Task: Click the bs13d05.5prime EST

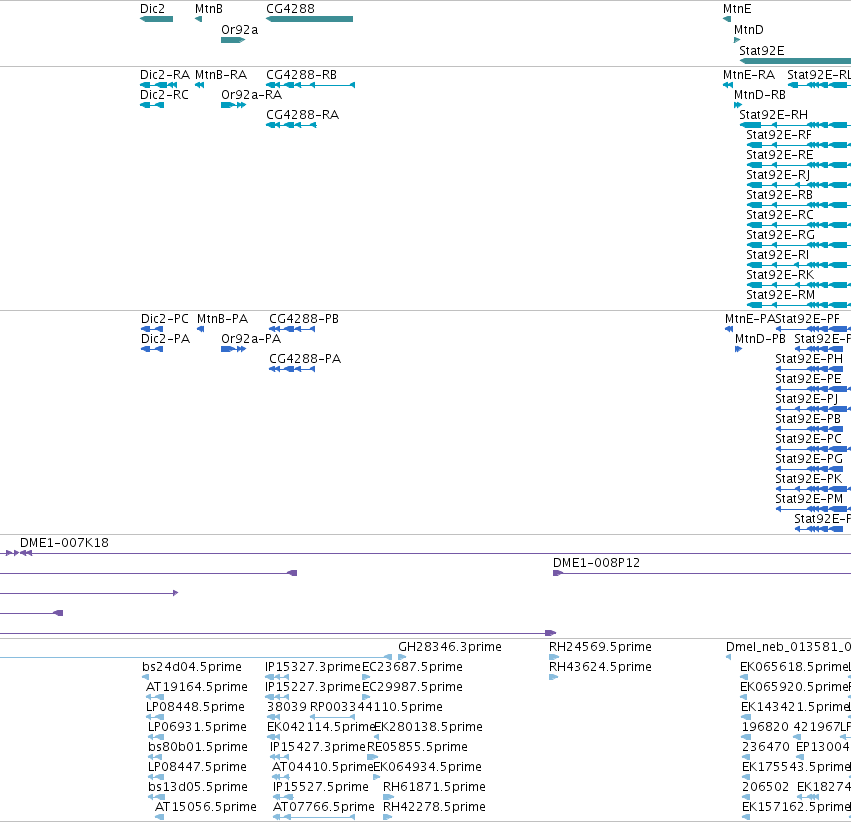Action: tap(156, 797)
